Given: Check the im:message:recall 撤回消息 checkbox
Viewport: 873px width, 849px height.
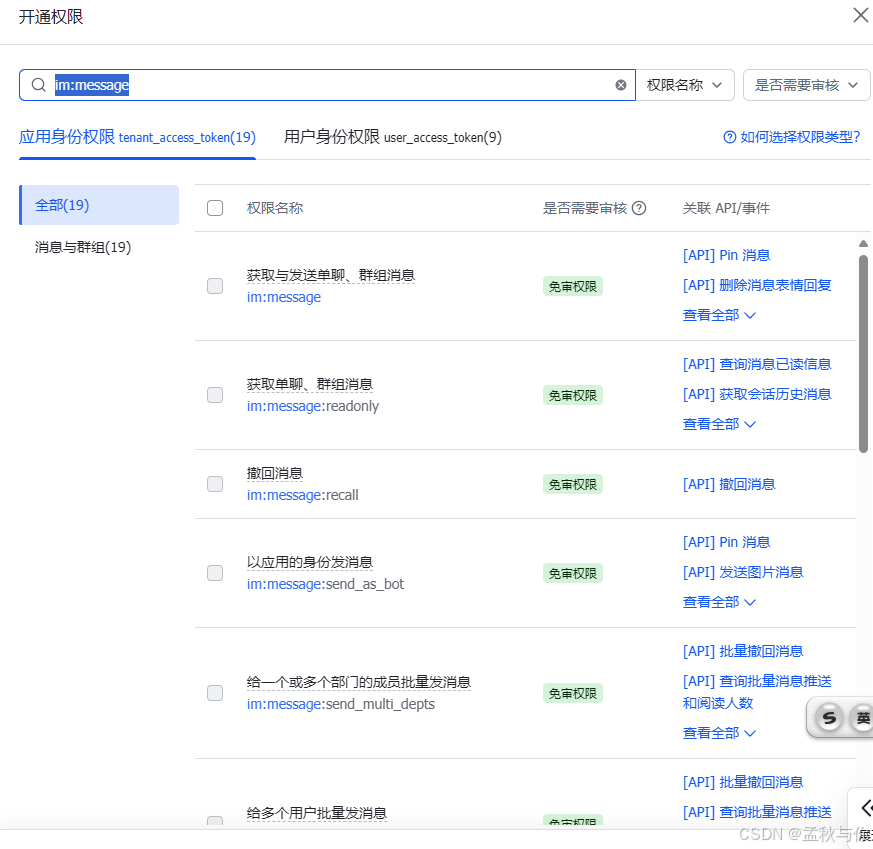Looking at the screenshot, I should [215, 484].
